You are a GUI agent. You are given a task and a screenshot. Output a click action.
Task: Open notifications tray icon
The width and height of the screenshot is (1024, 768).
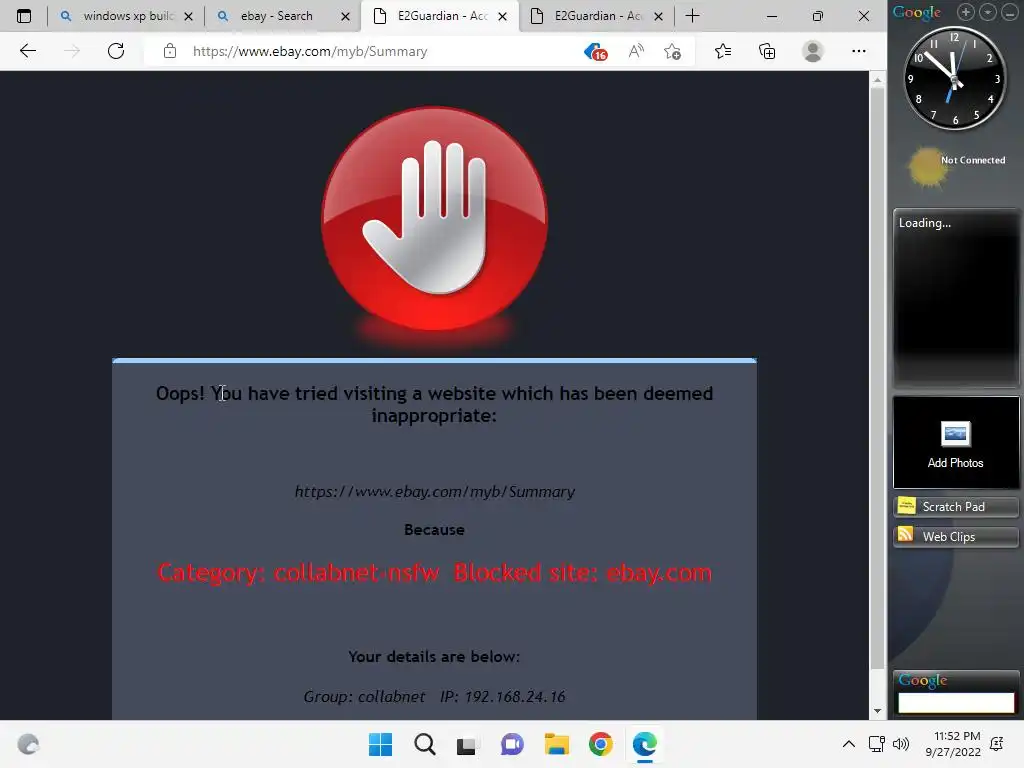pyautogui.click(x=997, y=744)
